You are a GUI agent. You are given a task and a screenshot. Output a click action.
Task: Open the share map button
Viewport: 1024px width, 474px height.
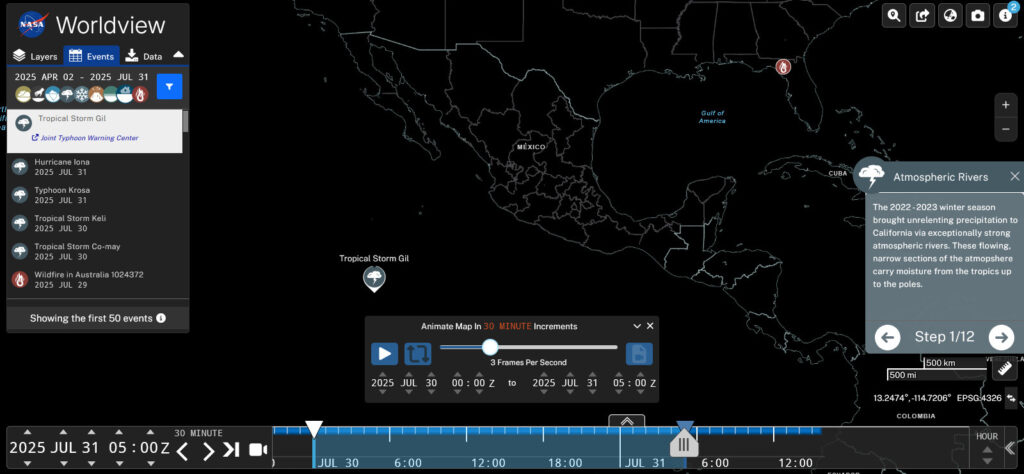coord(922,16)
